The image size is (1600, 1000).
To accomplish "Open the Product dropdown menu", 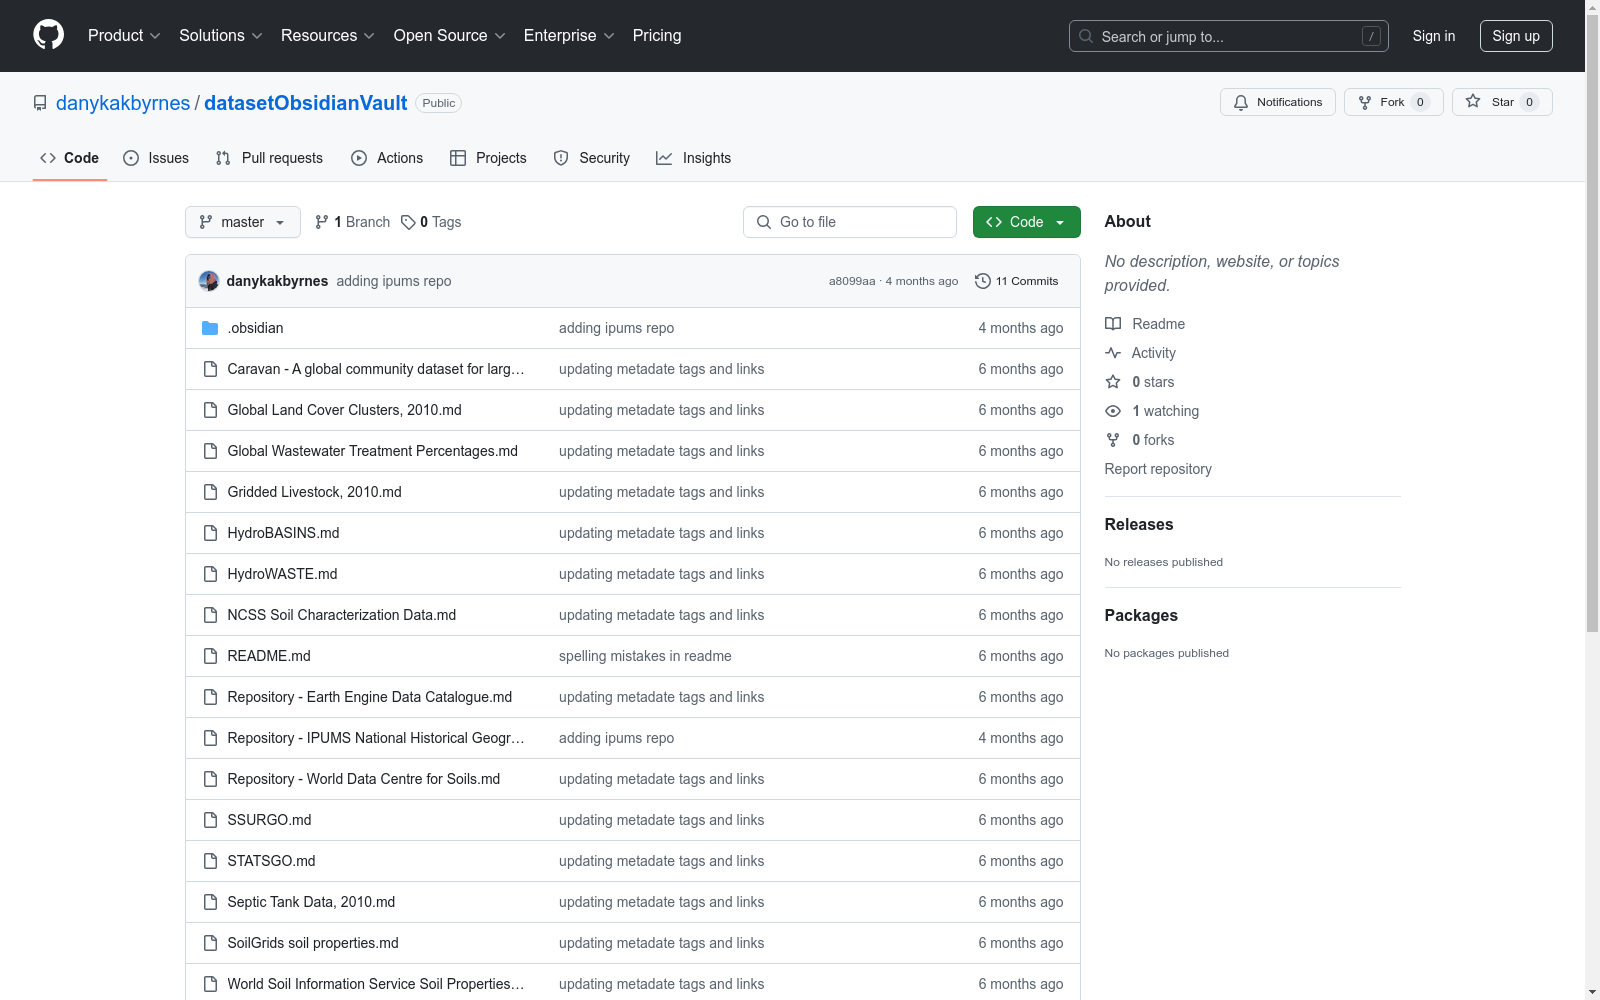I will point(124,35).
